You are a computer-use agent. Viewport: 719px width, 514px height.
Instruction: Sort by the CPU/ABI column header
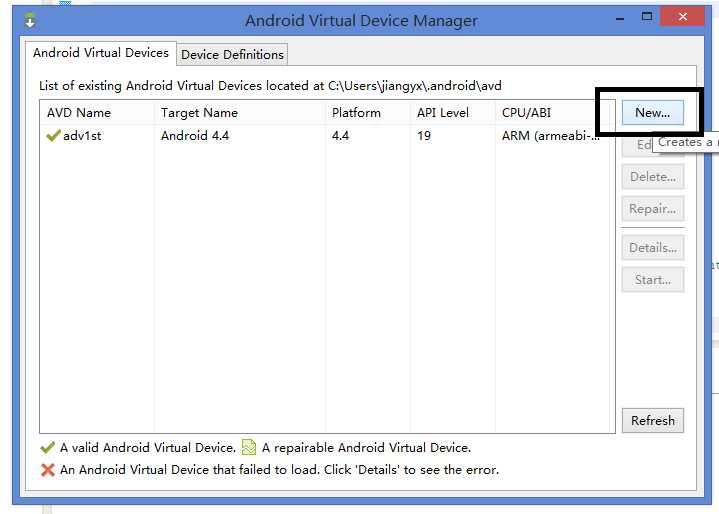555,113
